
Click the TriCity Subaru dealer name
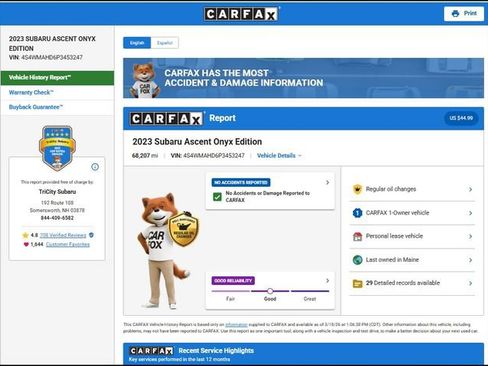coord(57,192)
